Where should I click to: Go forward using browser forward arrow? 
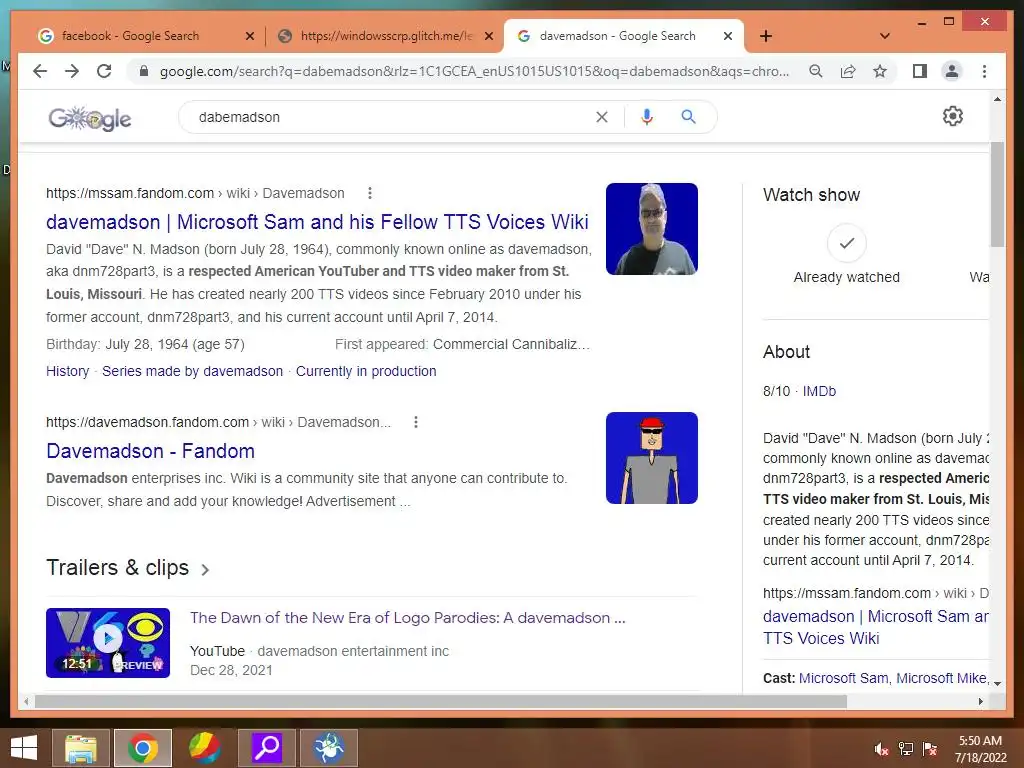click(x=72, y=71)
